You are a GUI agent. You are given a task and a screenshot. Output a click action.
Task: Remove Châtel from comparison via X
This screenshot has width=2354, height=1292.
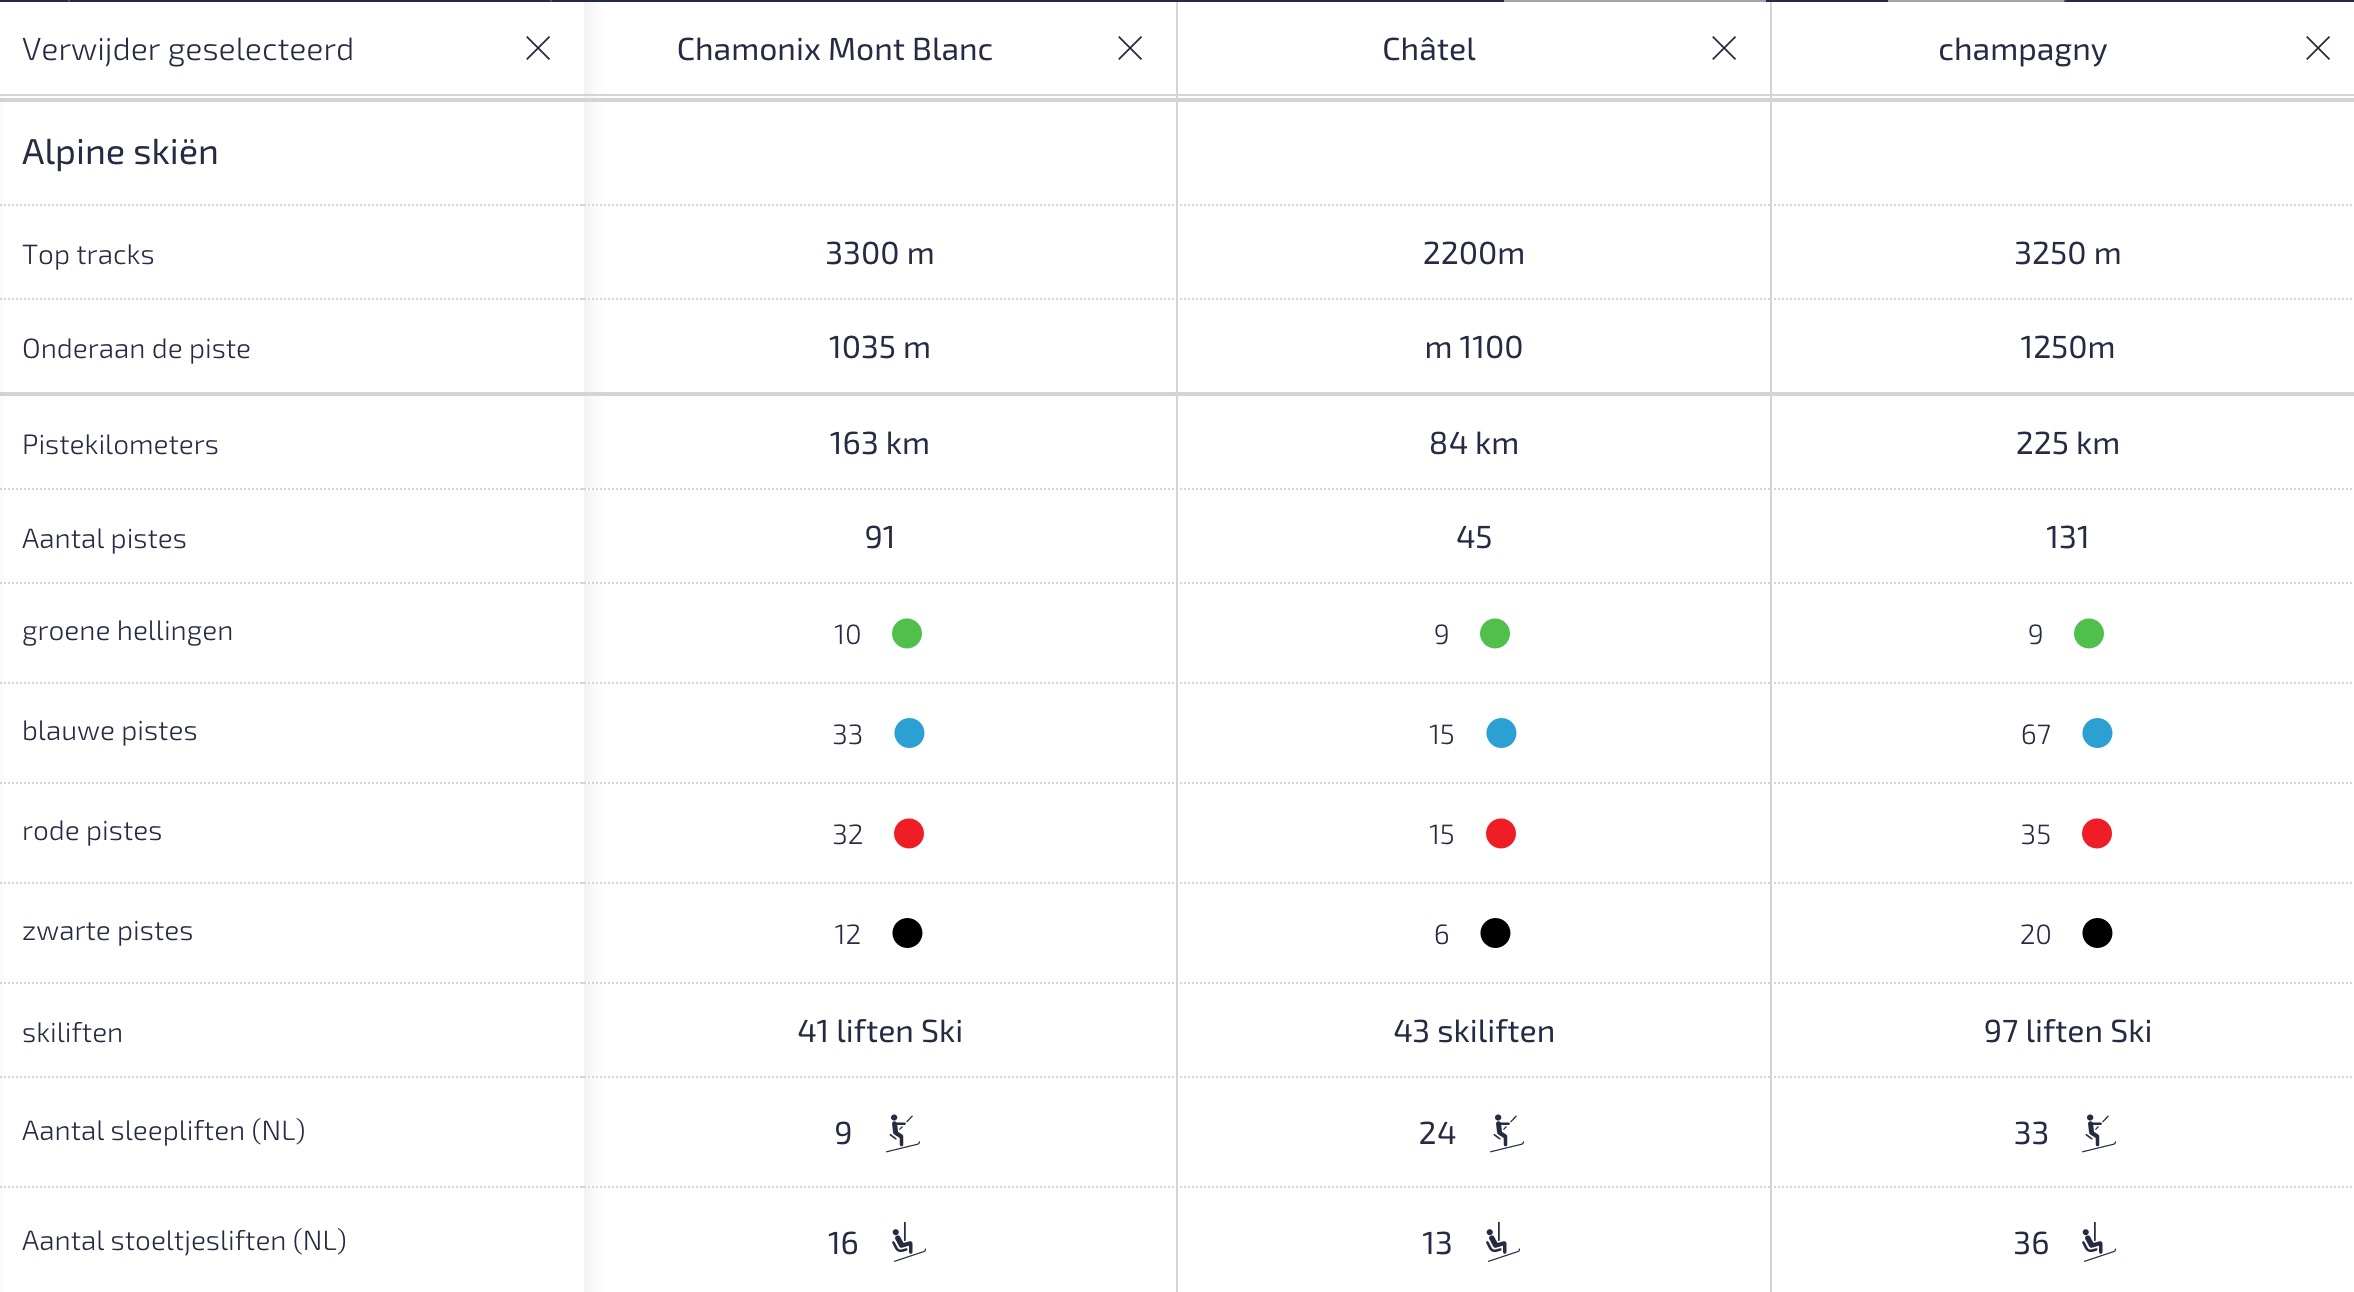click(x=1724, y=48)
